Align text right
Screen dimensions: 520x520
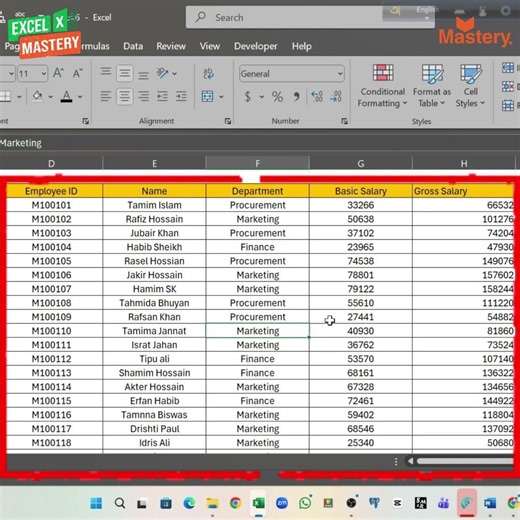pyautogui.click(x=143, y=96)
